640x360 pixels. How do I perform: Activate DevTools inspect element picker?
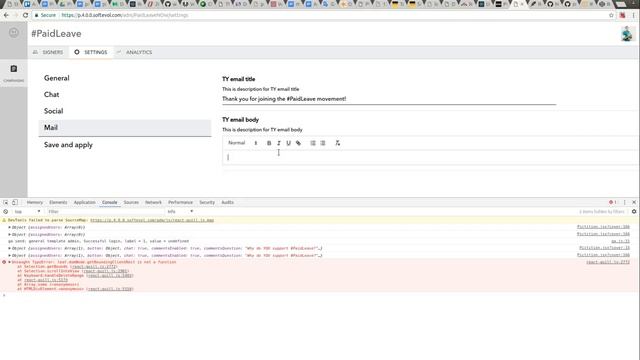[x=6, y=202]
